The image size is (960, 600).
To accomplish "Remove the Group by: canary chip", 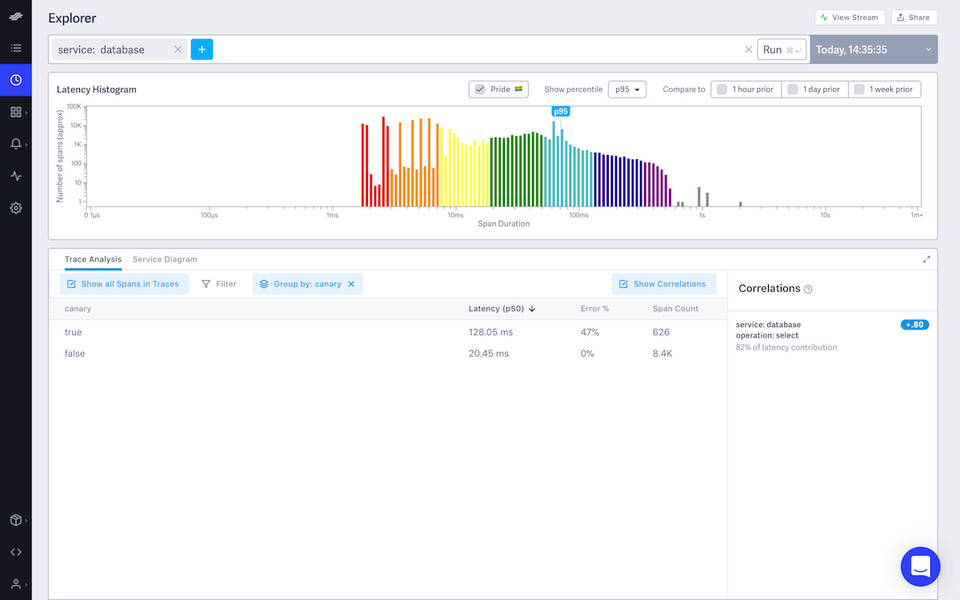I will click(x=352, y=283).
